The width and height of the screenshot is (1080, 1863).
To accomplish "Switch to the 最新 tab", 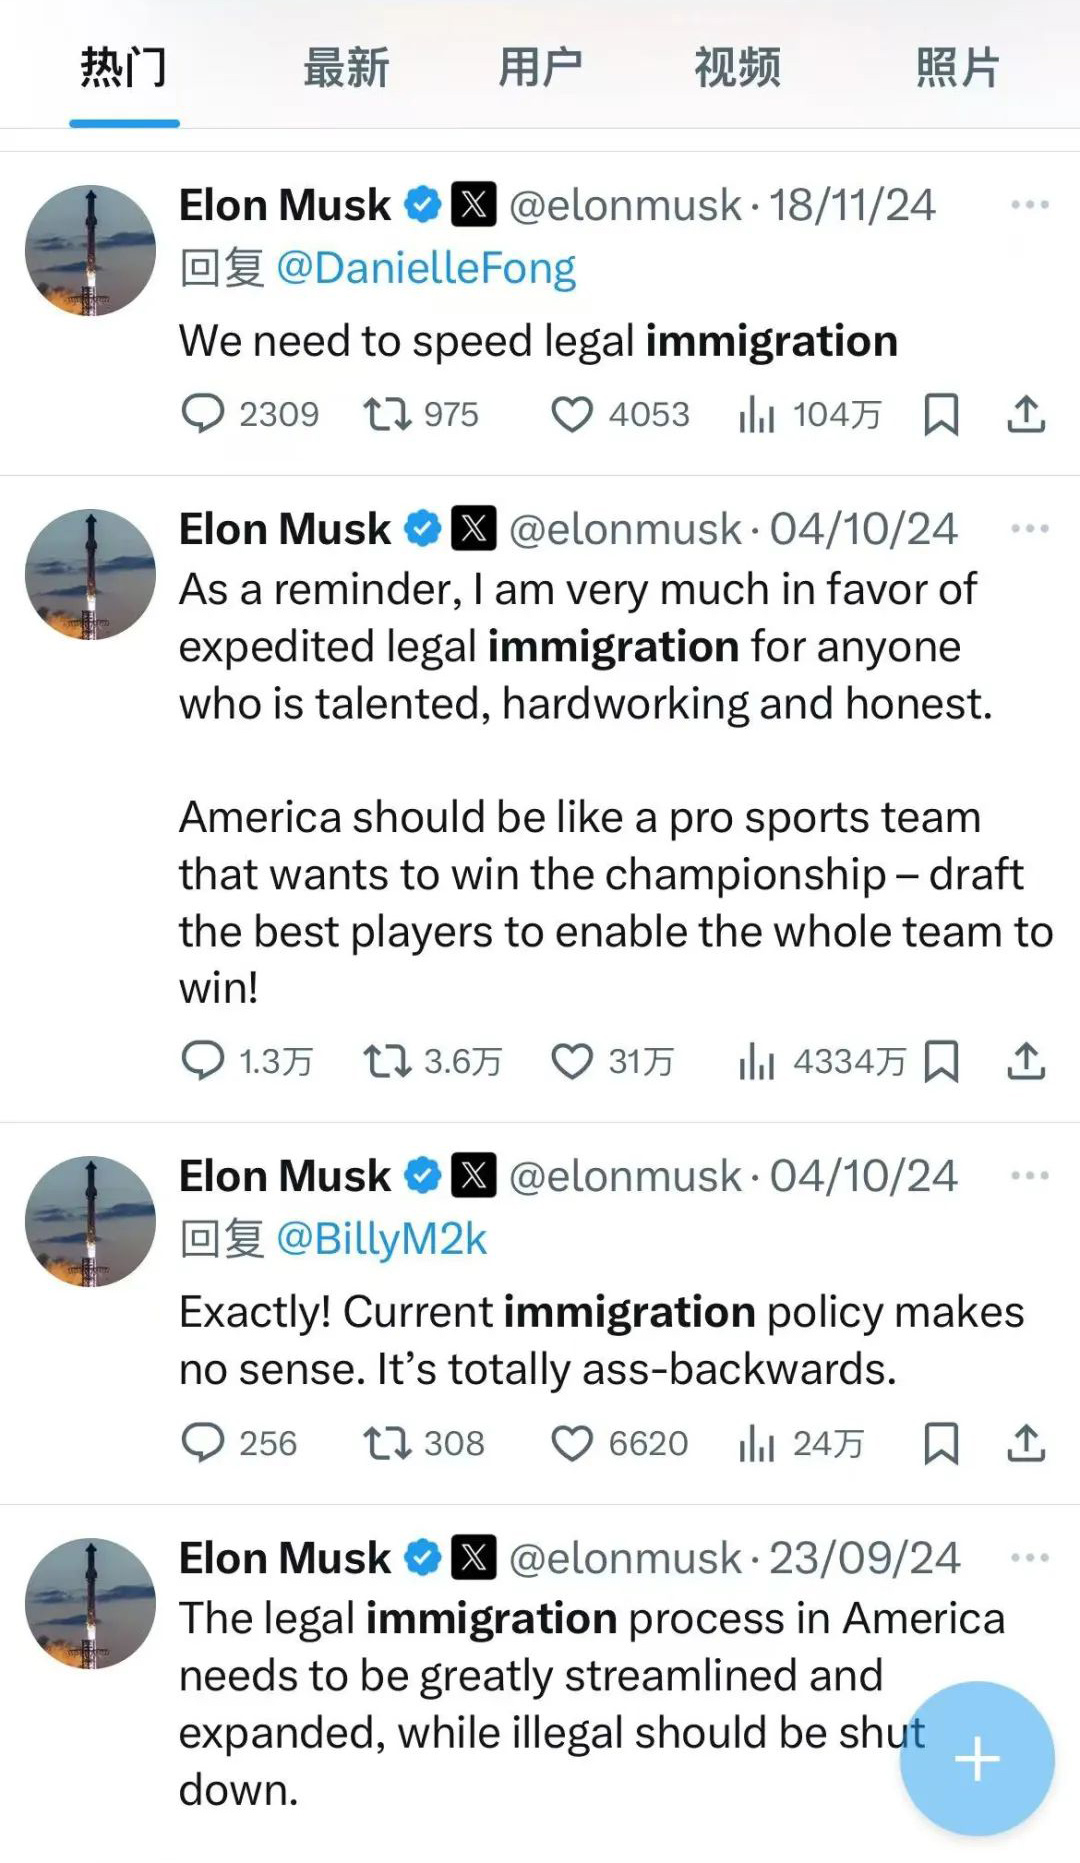I will [x=346, y=68].
